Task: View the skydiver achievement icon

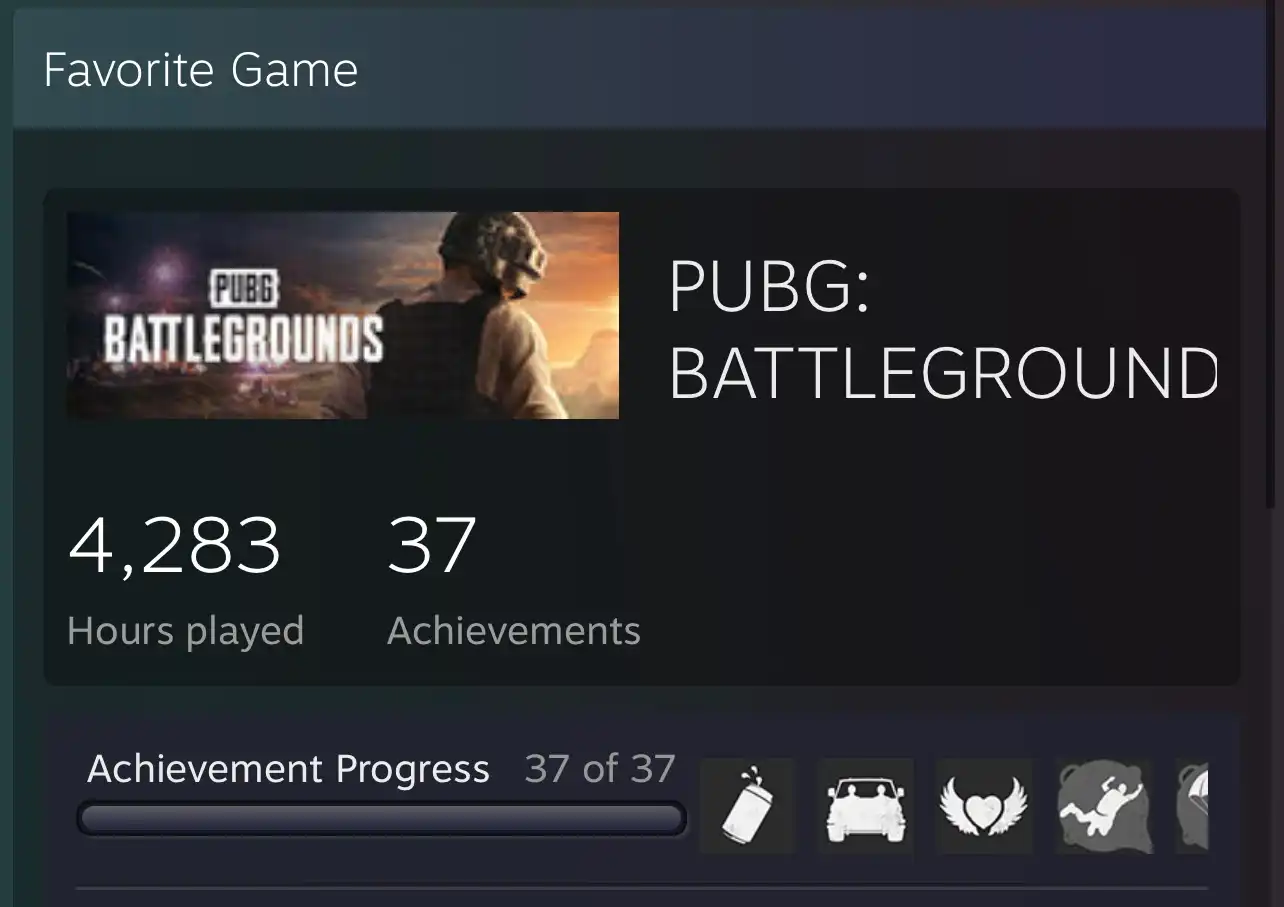Action: point(1104,806)
